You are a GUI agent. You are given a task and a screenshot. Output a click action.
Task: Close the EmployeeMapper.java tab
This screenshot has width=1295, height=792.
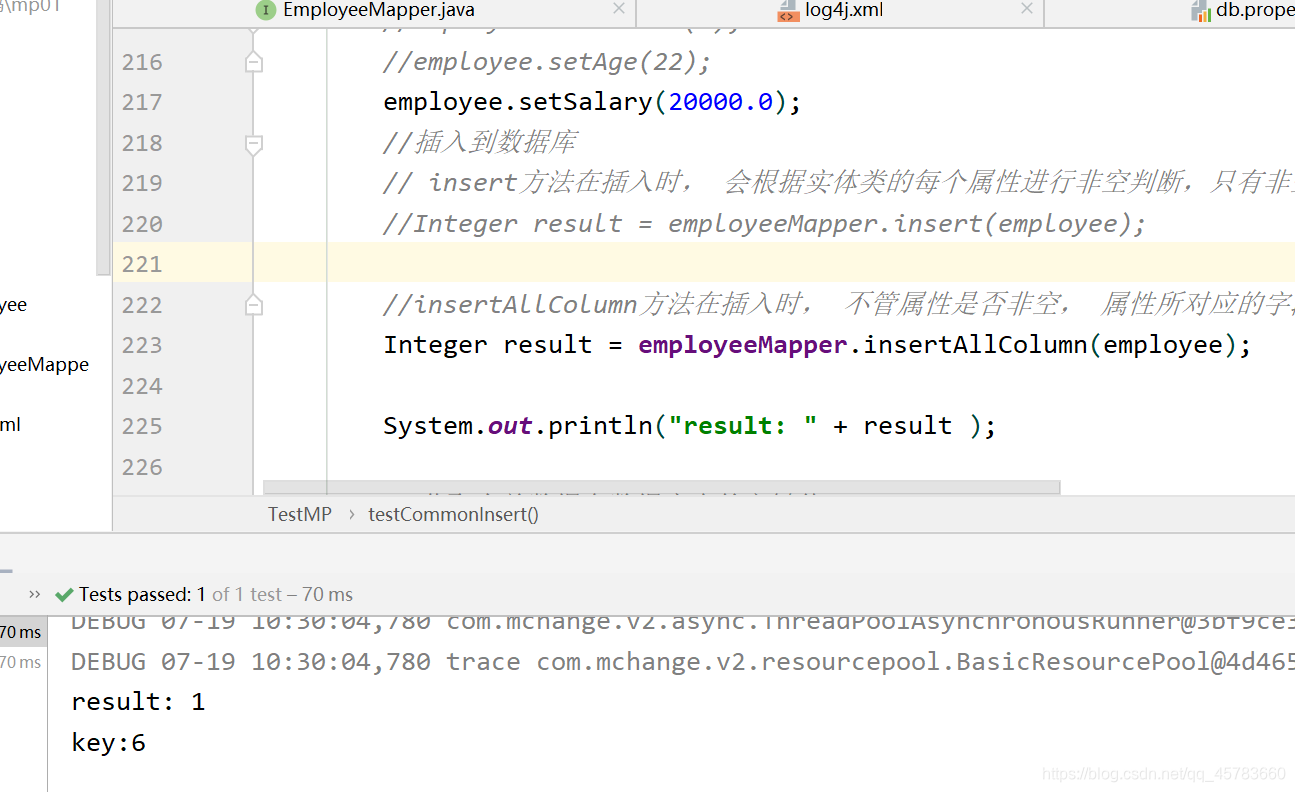(x=619, y=9)
